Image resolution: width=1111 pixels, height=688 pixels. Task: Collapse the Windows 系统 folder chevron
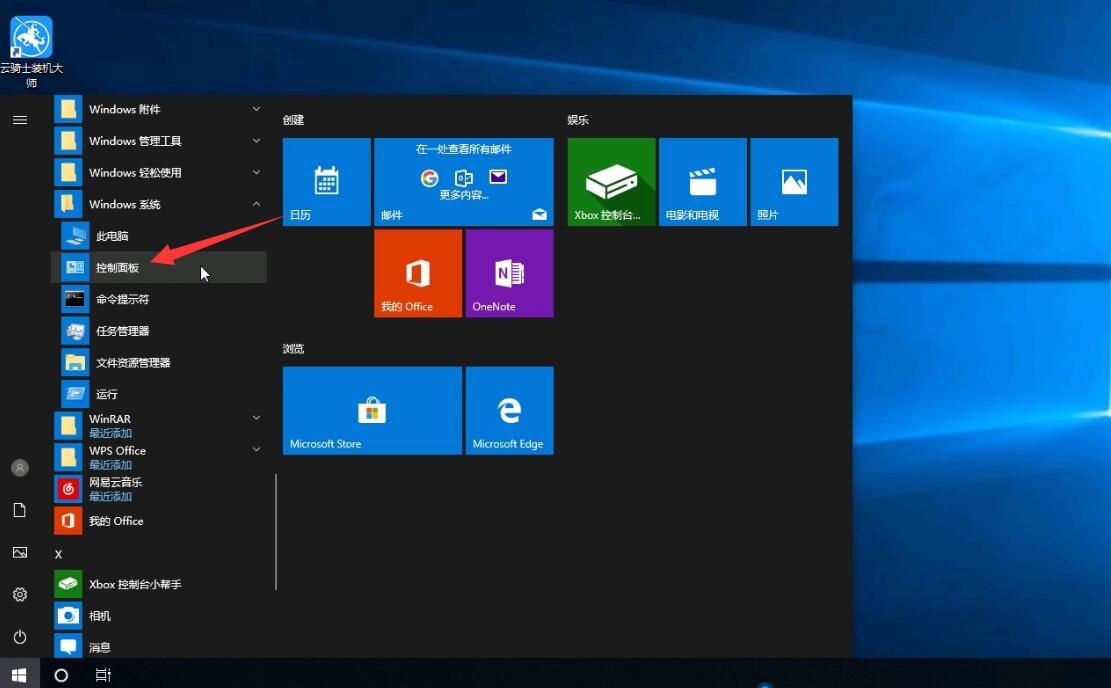pos(256,204)
